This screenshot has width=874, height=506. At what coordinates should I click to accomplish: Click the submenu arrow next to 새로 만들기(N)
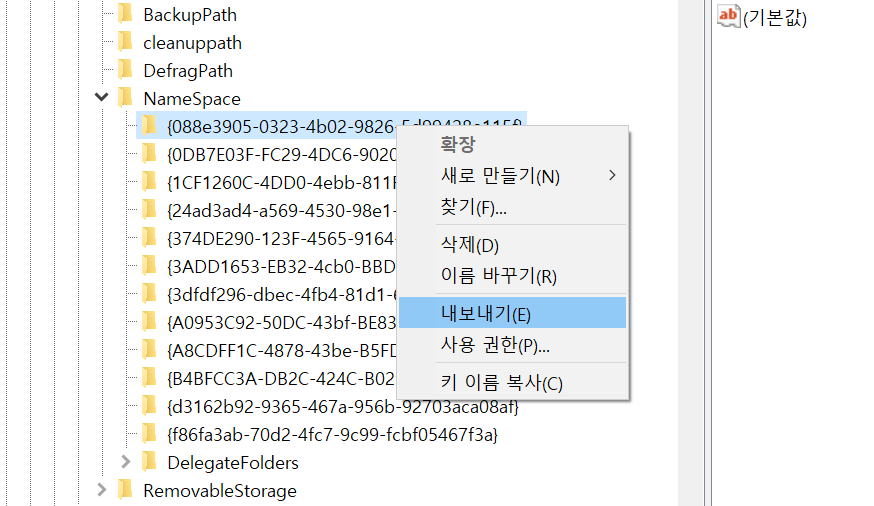tap(612, 176)
